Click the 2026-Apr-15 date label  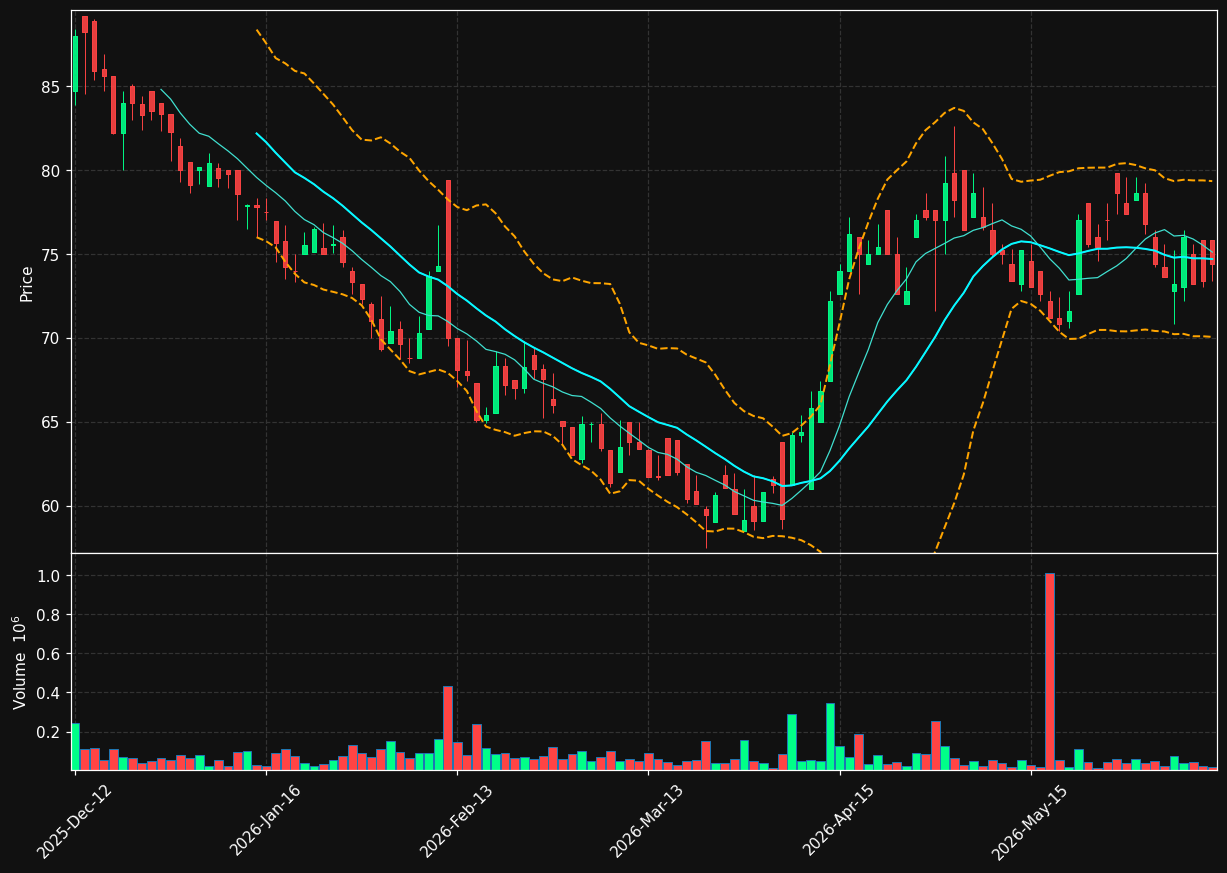point(838,821)
